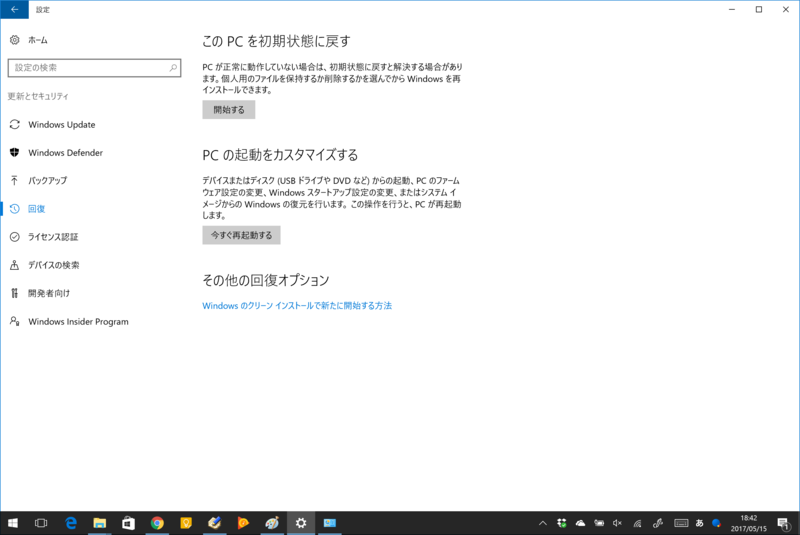800x535 pixels.
Task: Open the paint palette taskbar app
Action: (272, 523)
